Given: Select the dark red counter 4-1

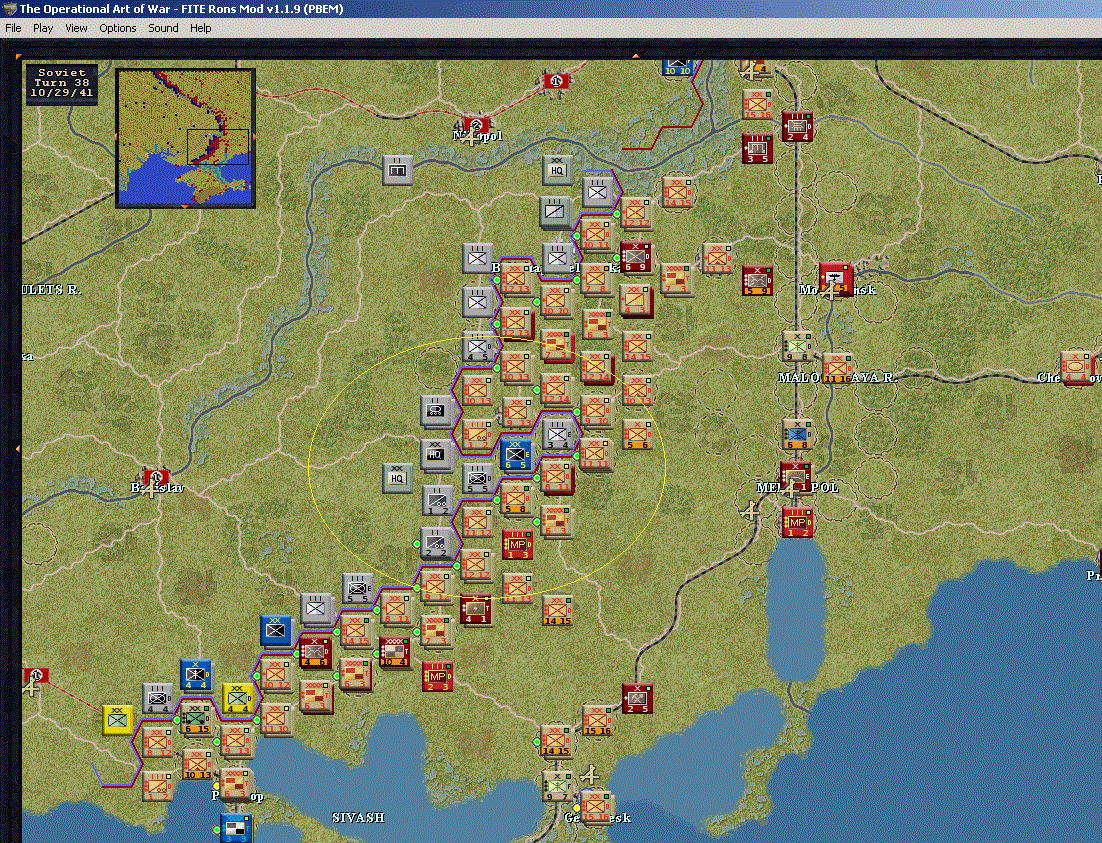Looking at the screenshot, I should click(475, 610).
